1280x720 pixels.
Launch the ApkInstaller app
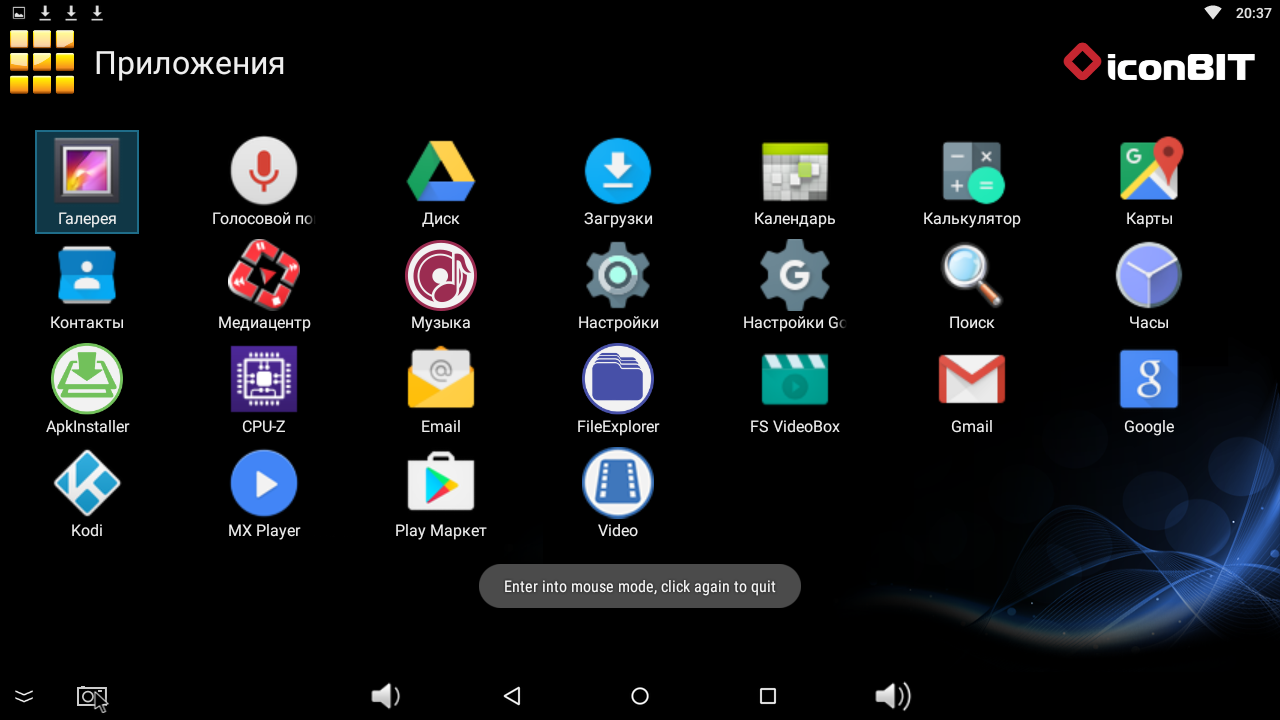pos(87,390)
